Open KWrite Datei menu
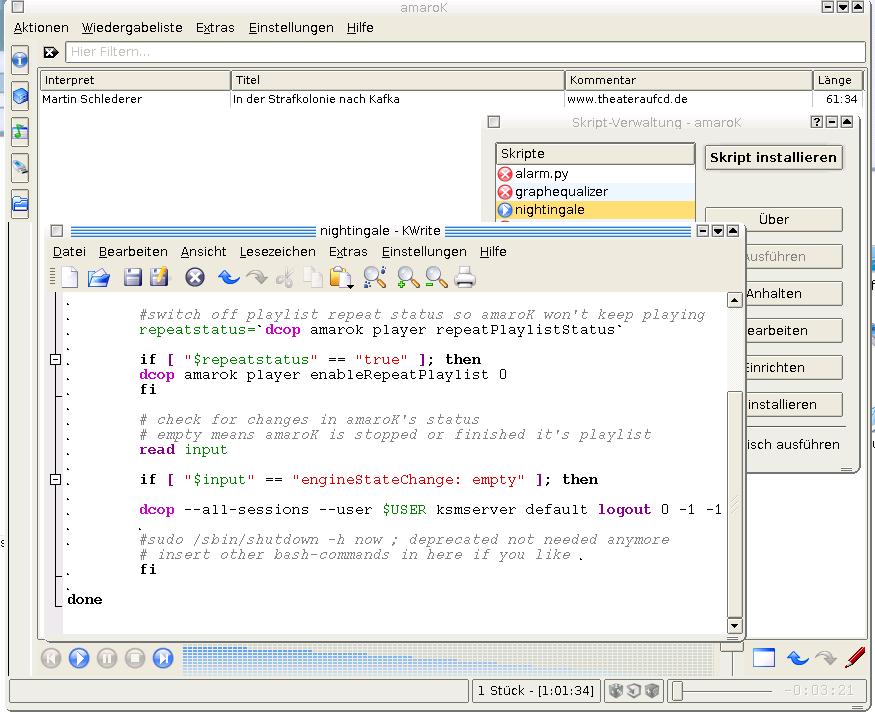Screen dimensions: 875x713 69,252
